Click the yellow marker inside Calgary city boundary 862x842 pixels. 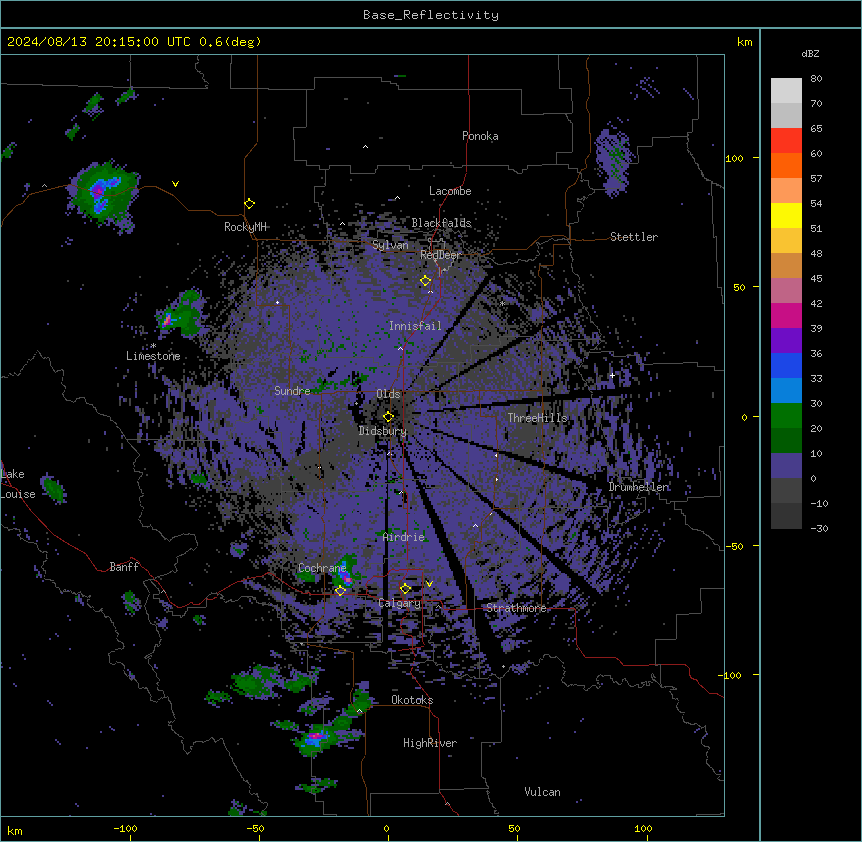(405, 589)
